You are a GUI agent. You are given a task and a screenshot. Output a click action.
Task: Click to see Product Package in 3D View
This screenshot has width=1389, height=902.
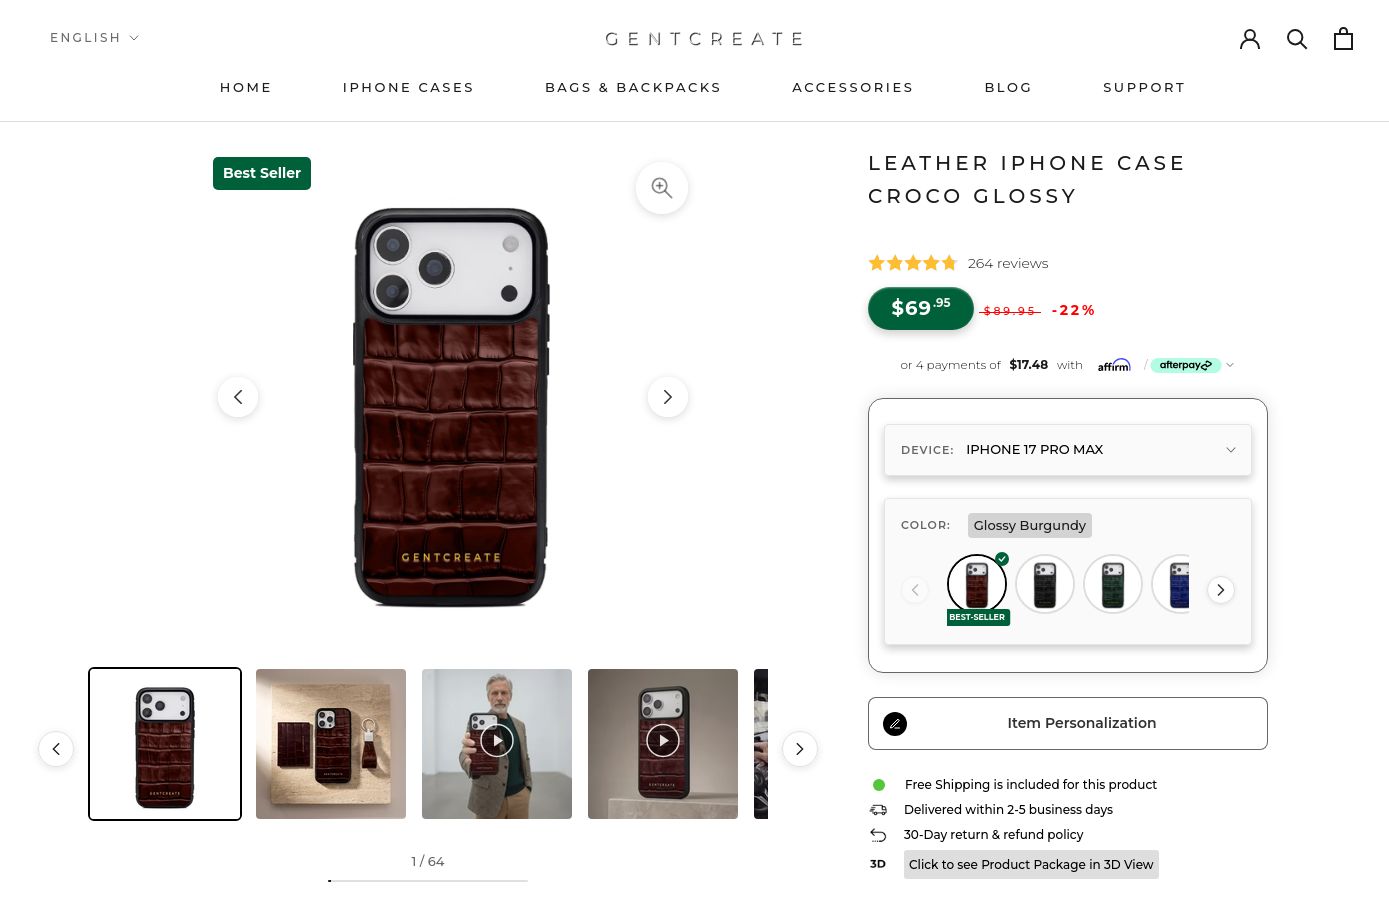[x=1031, y=865]
